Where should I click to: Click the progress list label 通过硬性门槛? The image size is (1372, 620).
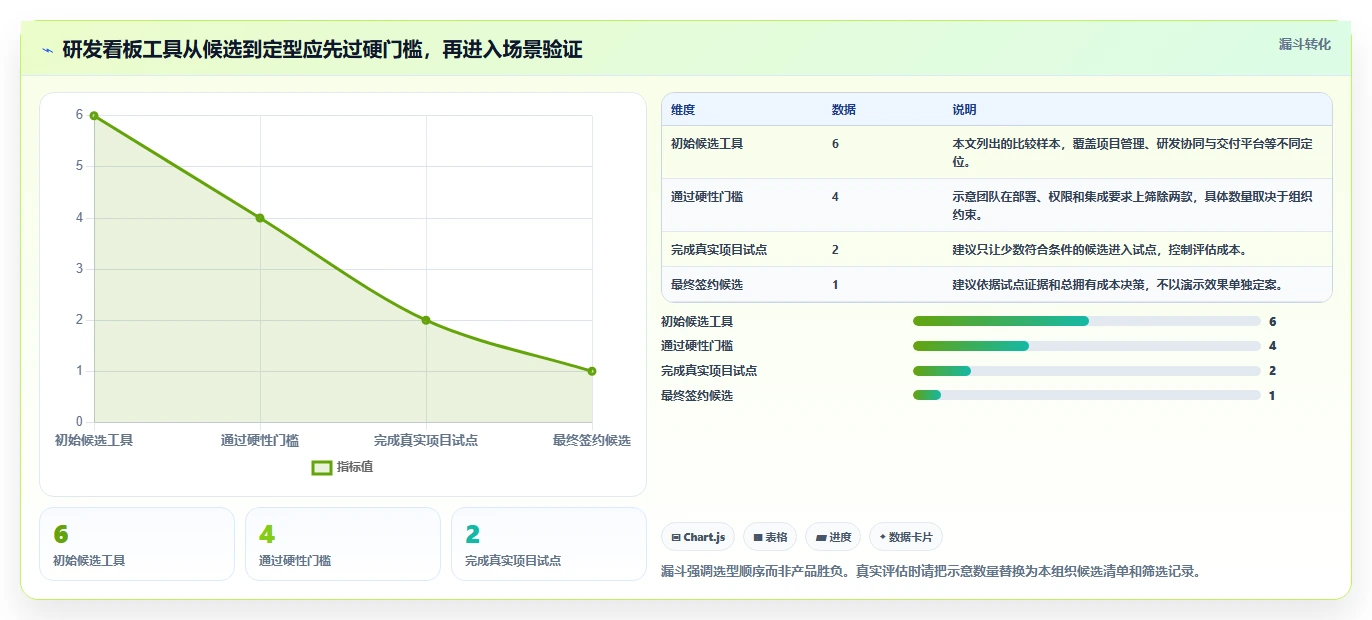click(697, 346)
